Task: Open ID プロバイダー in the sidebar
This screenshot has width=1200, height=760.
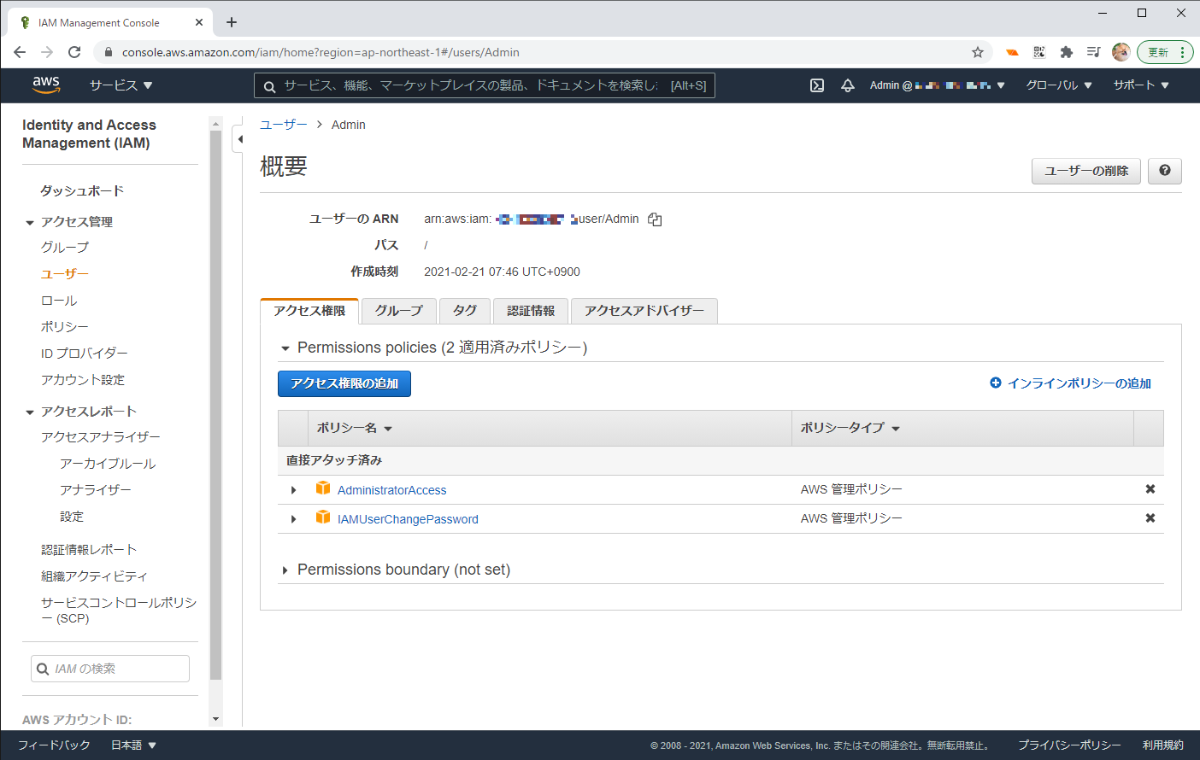Action: (x=84, y=353)
